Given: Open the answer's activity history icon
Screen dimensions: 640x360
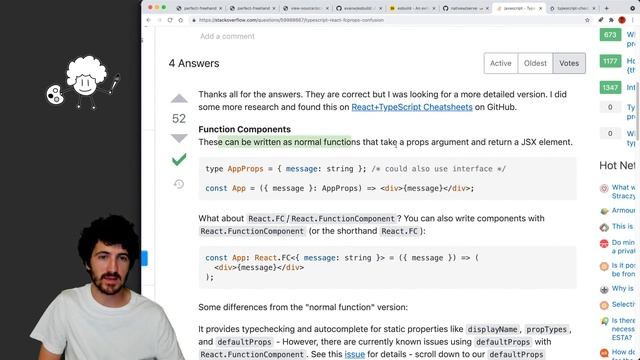Looking at the screenshot, I should click(x=179, y=184).
